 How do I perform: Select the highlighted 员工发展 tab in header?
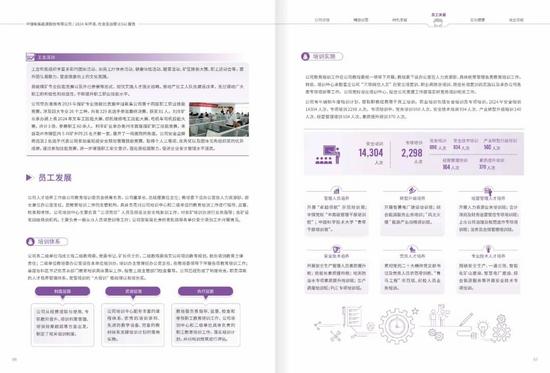(x=438, y=20)
